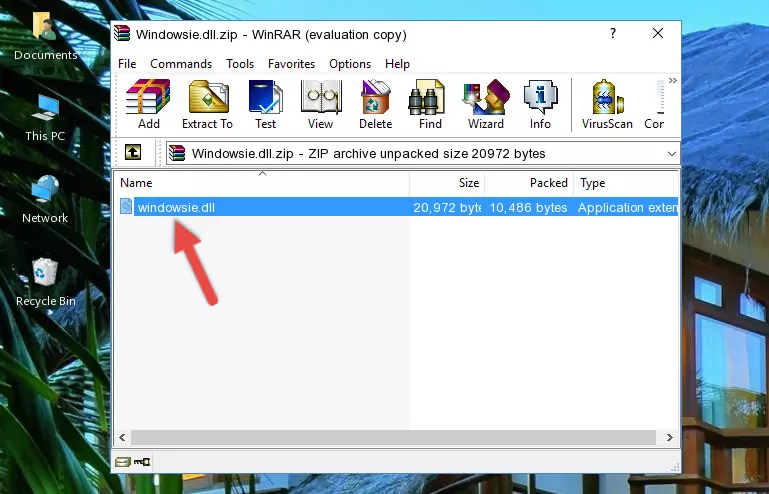Open the address bar dropdown arrow
The width and height of the screenshot is (769, 494).
pyautogui.click(x=671, y=154)
